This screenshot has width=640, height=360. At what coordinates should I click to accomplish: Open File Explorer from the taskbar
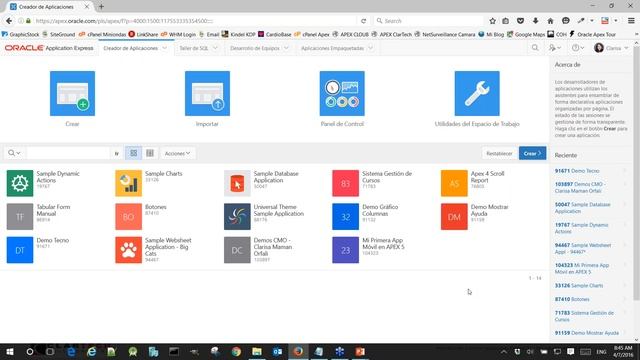[x=257, y=351]
